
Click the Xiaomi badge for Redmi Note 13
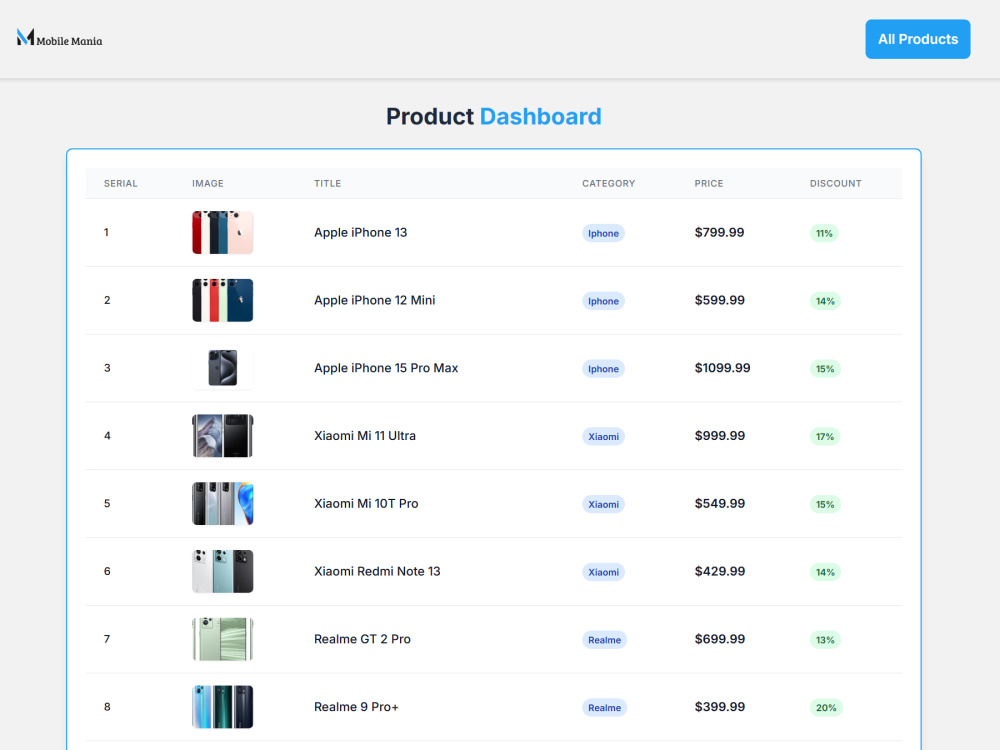coord(603,572)
